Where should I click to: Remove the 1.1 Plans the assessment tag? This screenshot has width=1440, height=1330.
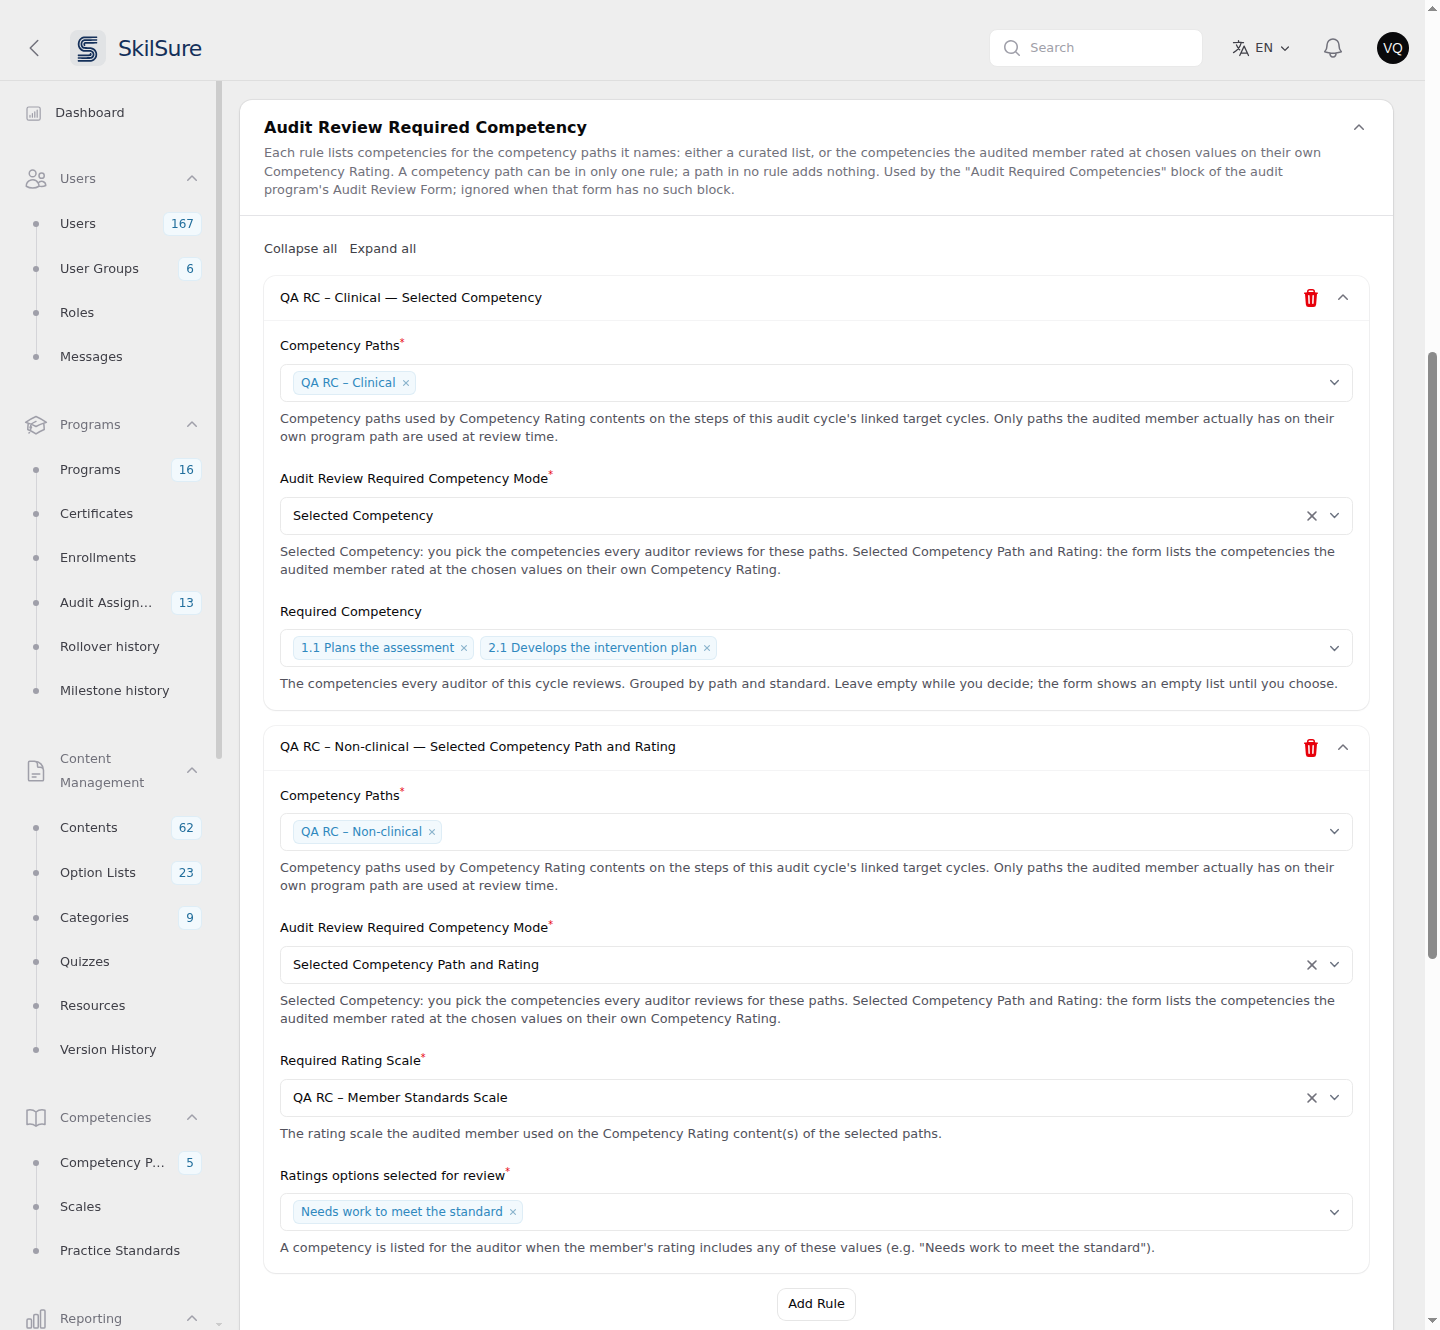click(x=464, y=648)
